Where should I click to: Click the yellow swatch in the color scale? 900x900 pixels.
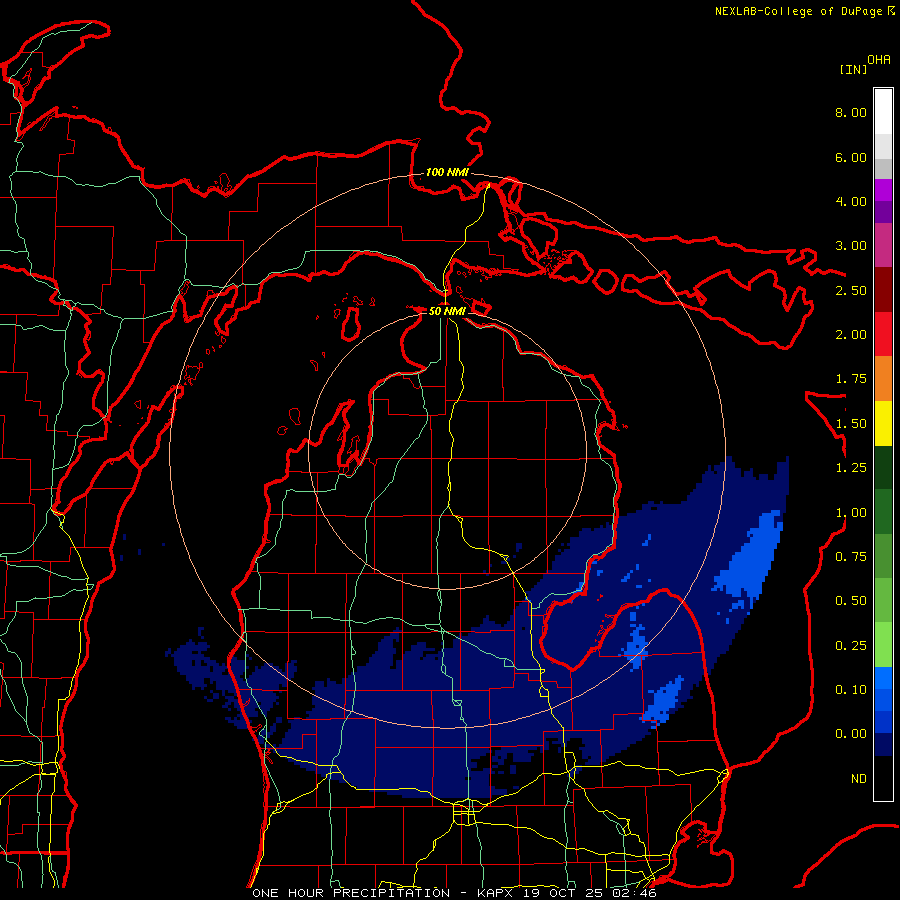click(x=883, y=424)
